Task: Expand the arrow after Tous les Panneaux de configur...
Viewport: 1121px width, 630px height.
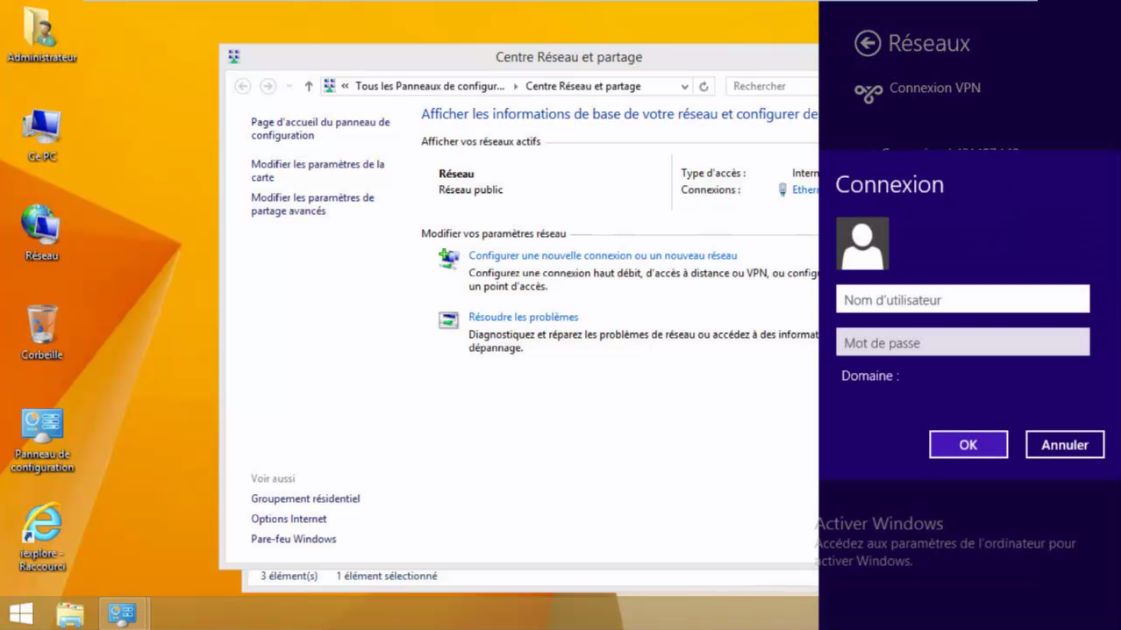Action: click(x=515, y=86)
